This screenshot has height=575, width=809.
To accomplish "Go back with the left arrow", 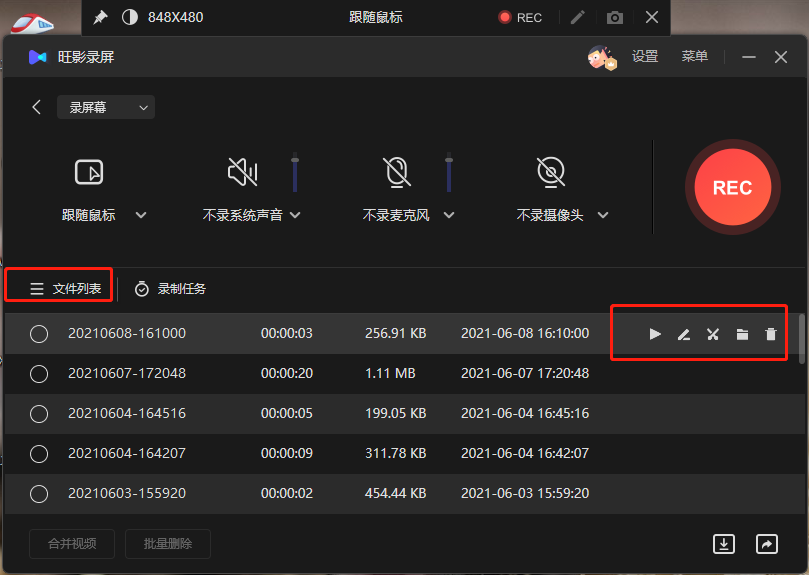I will pos(36,107).
